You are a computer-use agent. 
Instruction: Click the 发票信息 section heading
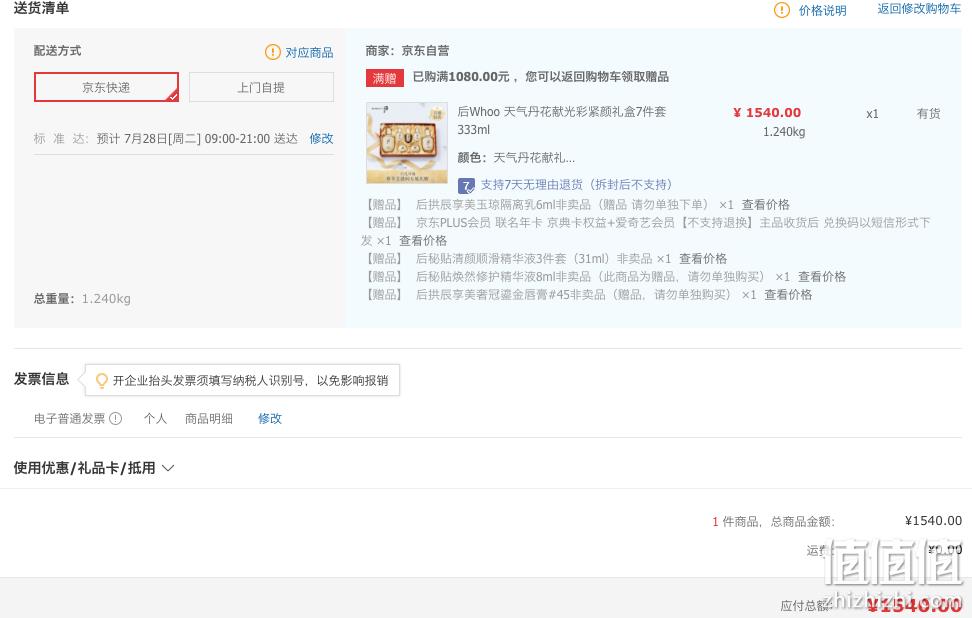[42, 379]
